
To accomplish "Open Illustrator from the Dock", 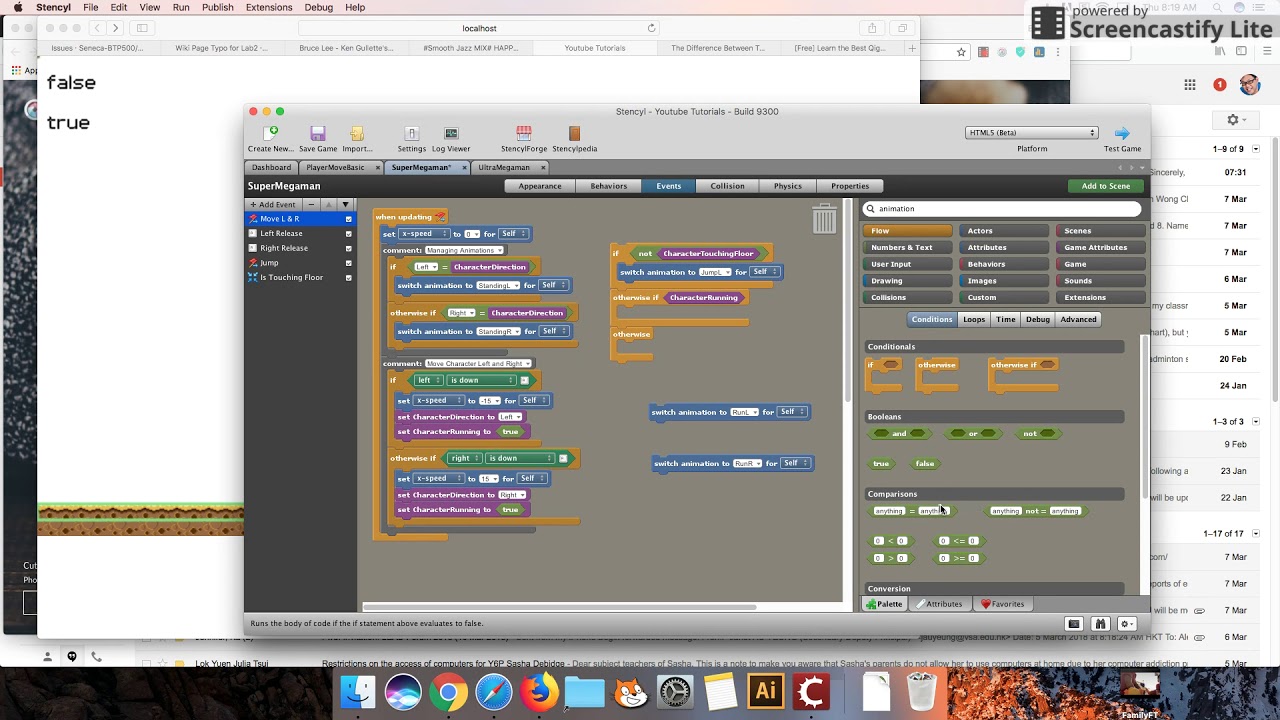I will tap(766, 692).
